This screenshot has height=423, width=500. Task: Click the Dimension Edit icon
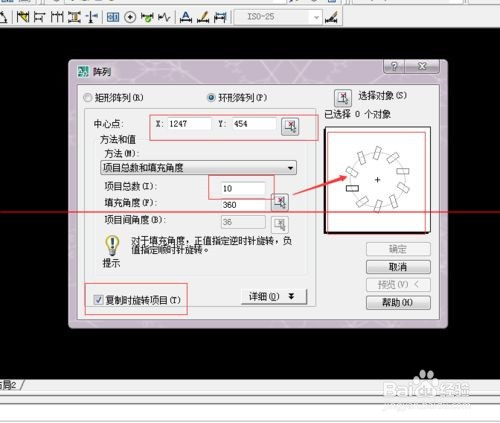point(186,17)
